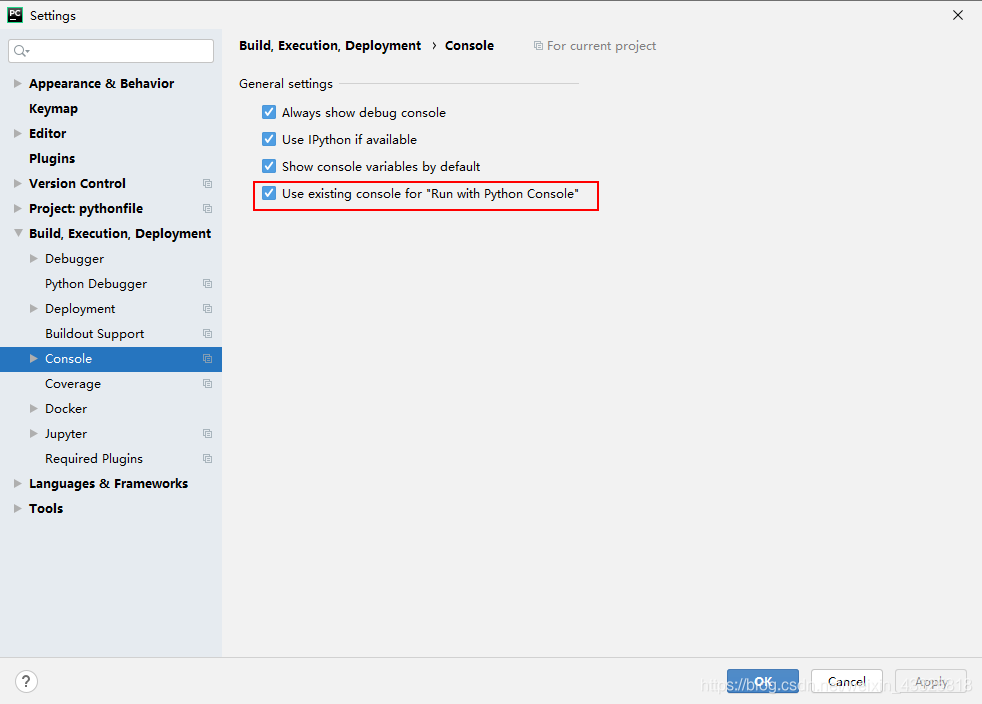
Task: Toggle the Use IPython if available checkbox
Action: click(269, 139)
